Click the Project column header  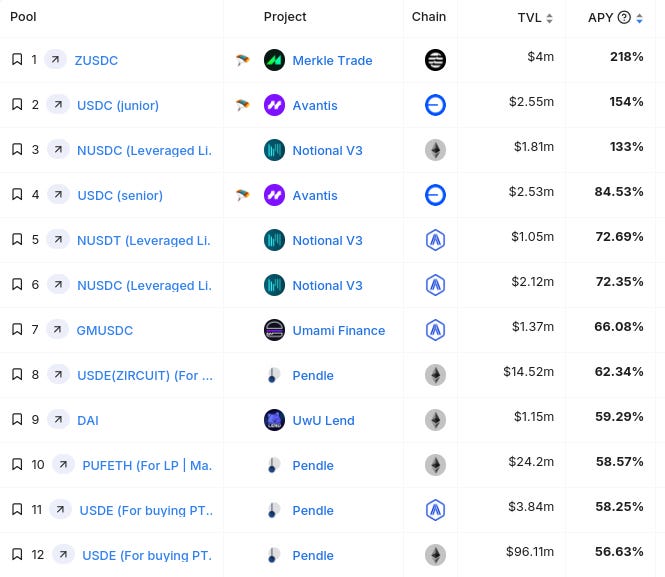(285, 17)
